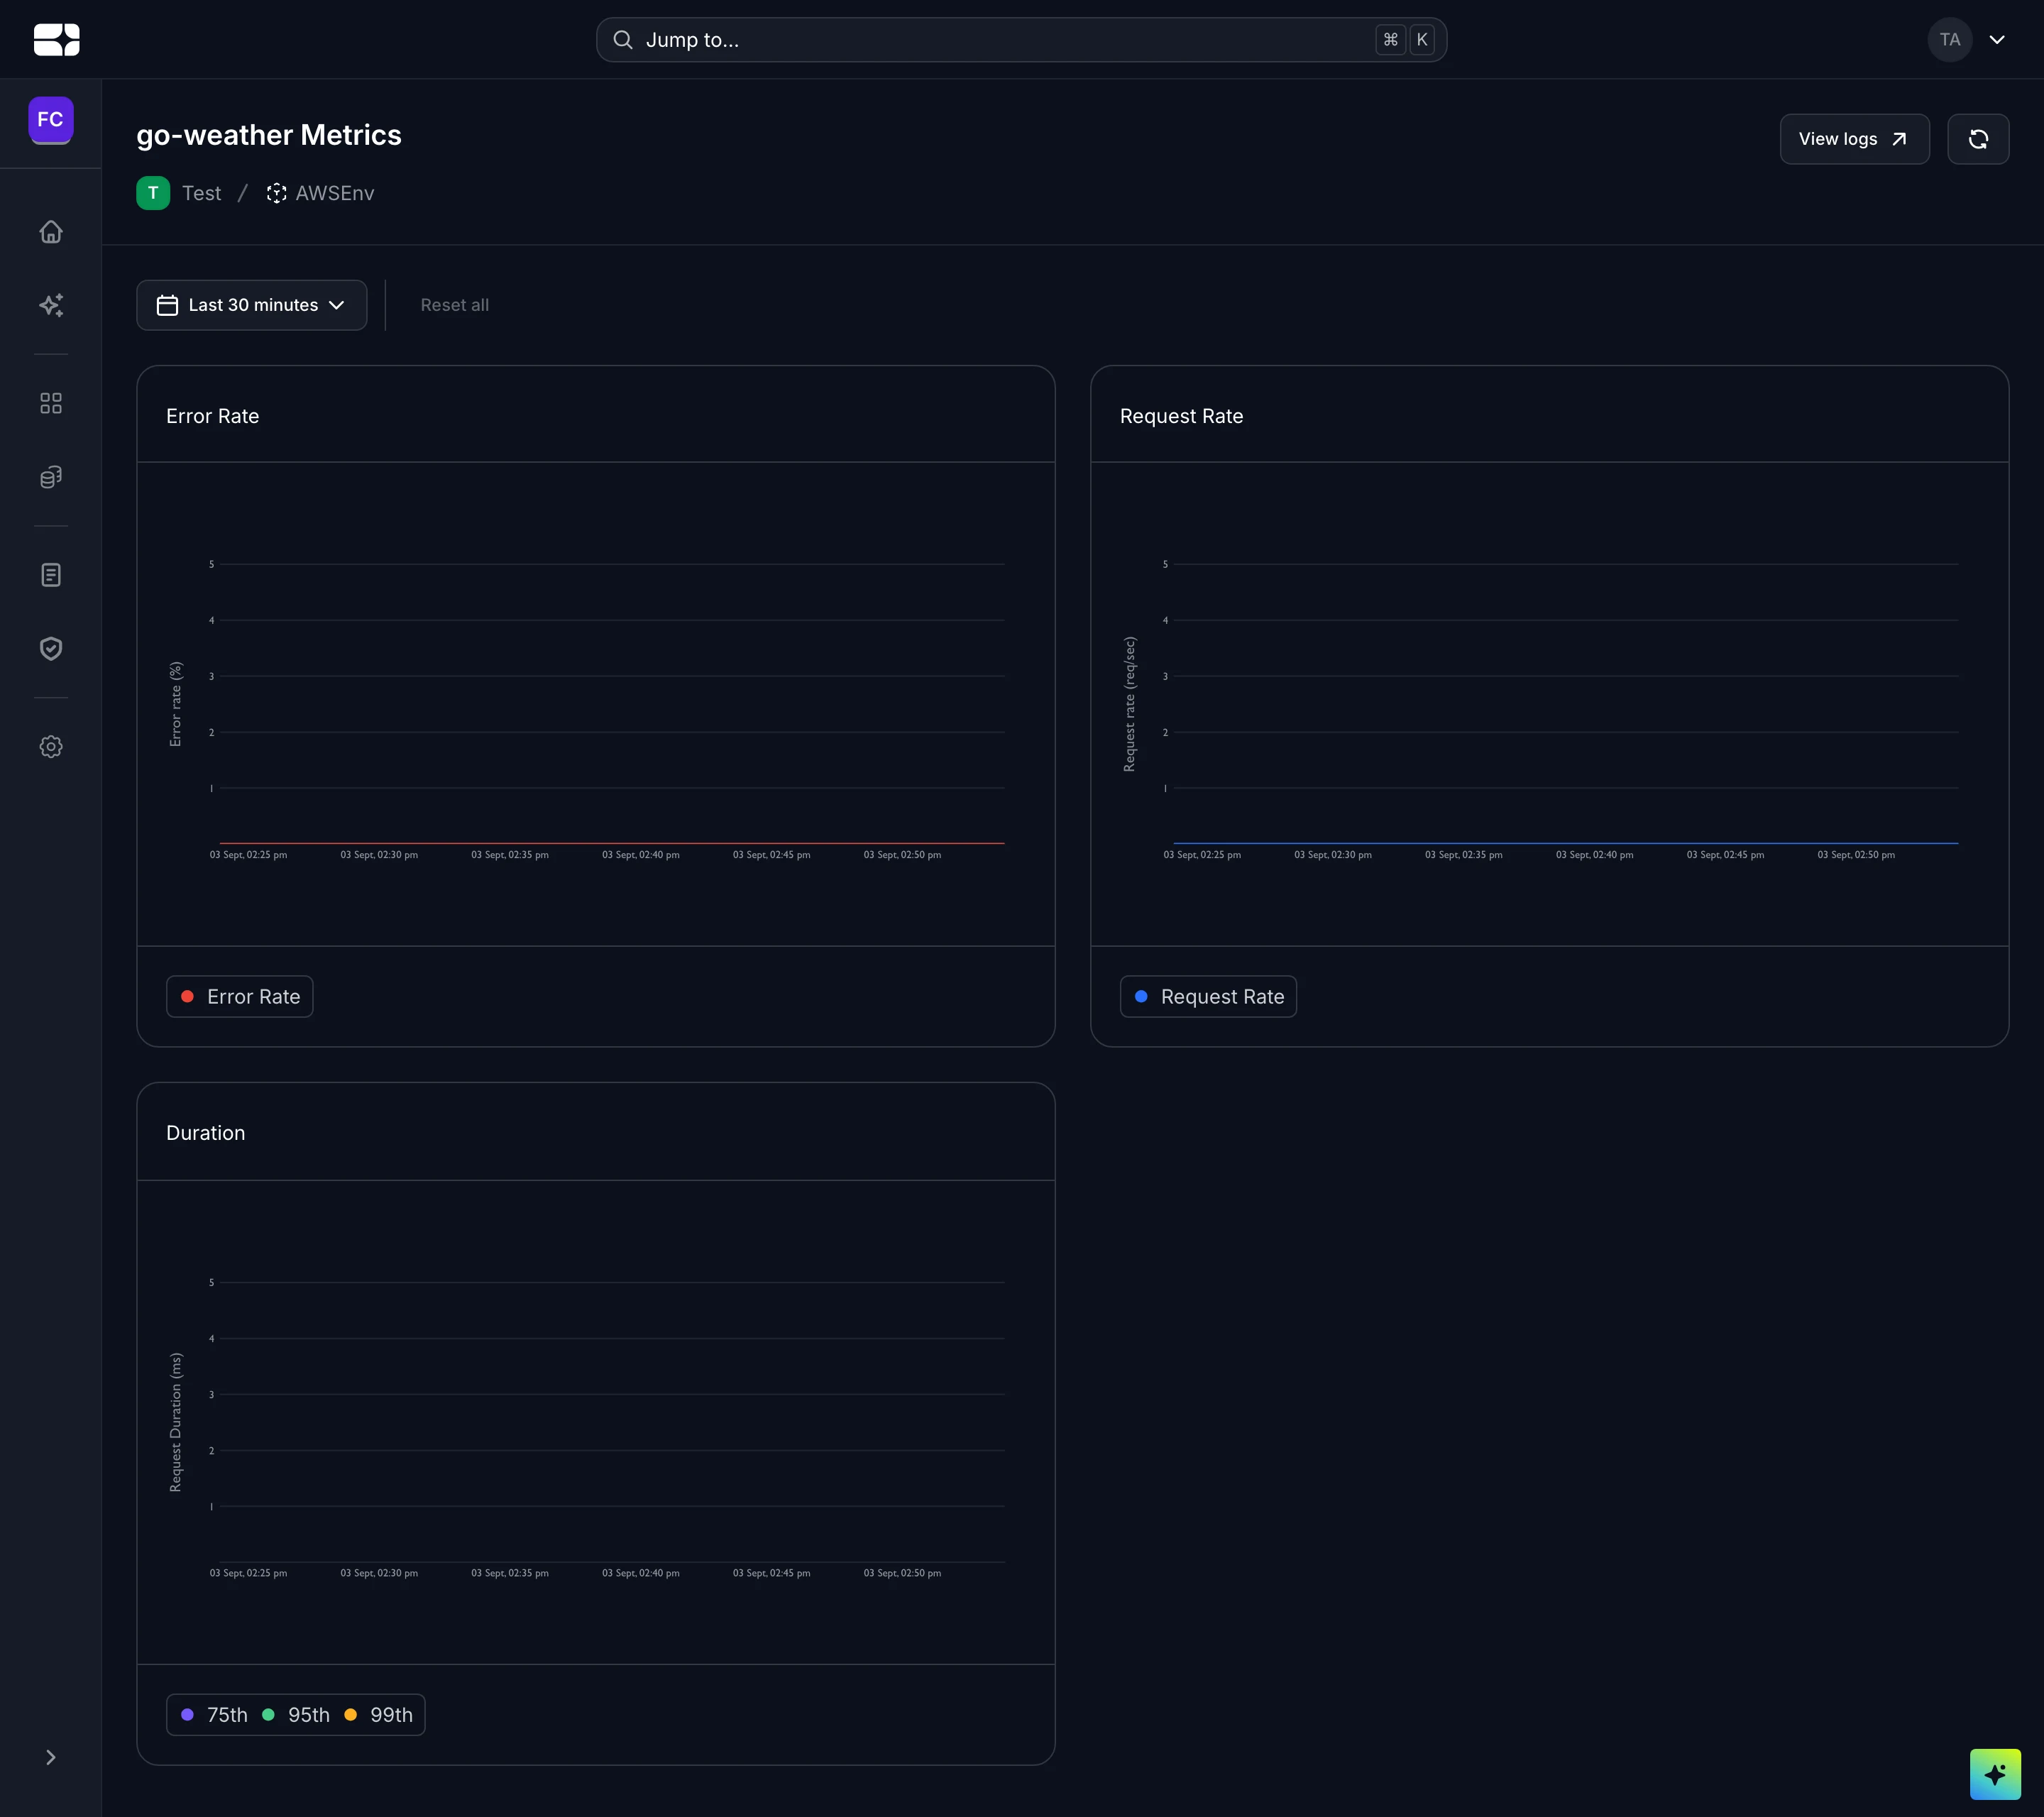2044x1817 pixels.
Task: Focus the Jump to search field
Action: point(1021,40)
